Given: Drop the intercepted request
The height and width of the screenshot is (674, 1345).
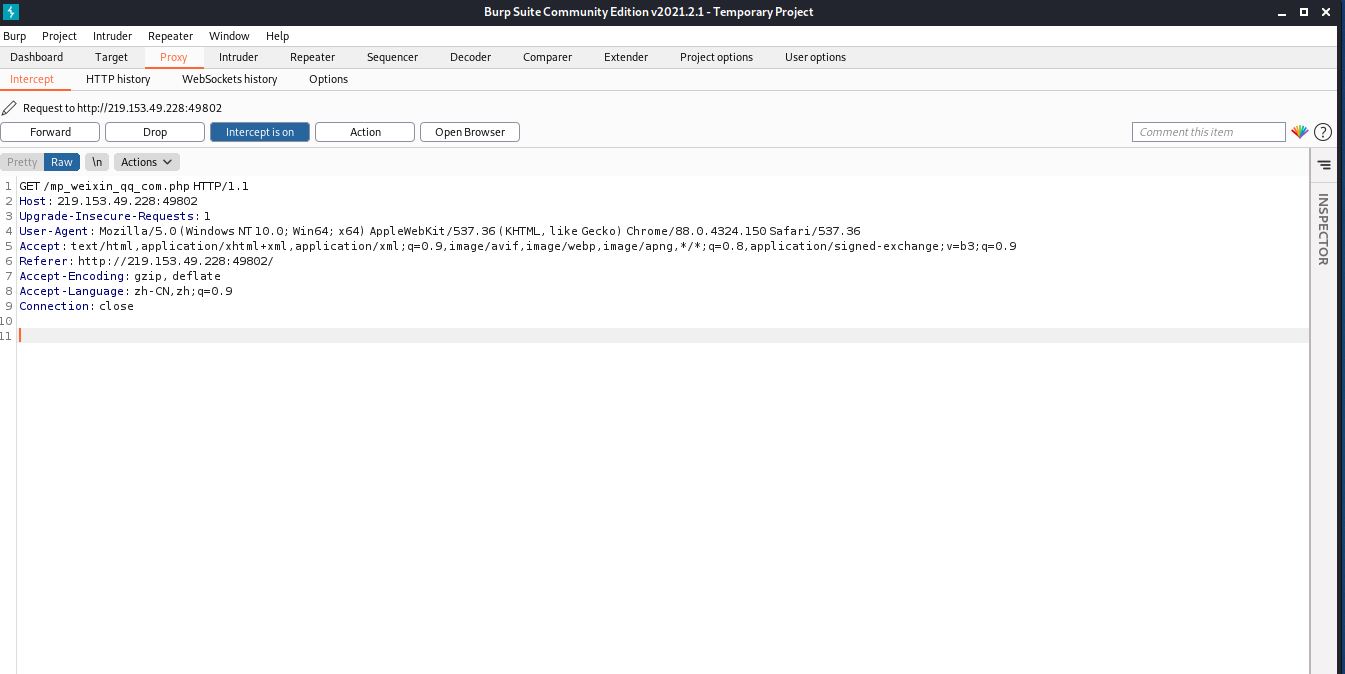Looking at the screenshot, I should (x=154, y=131).
